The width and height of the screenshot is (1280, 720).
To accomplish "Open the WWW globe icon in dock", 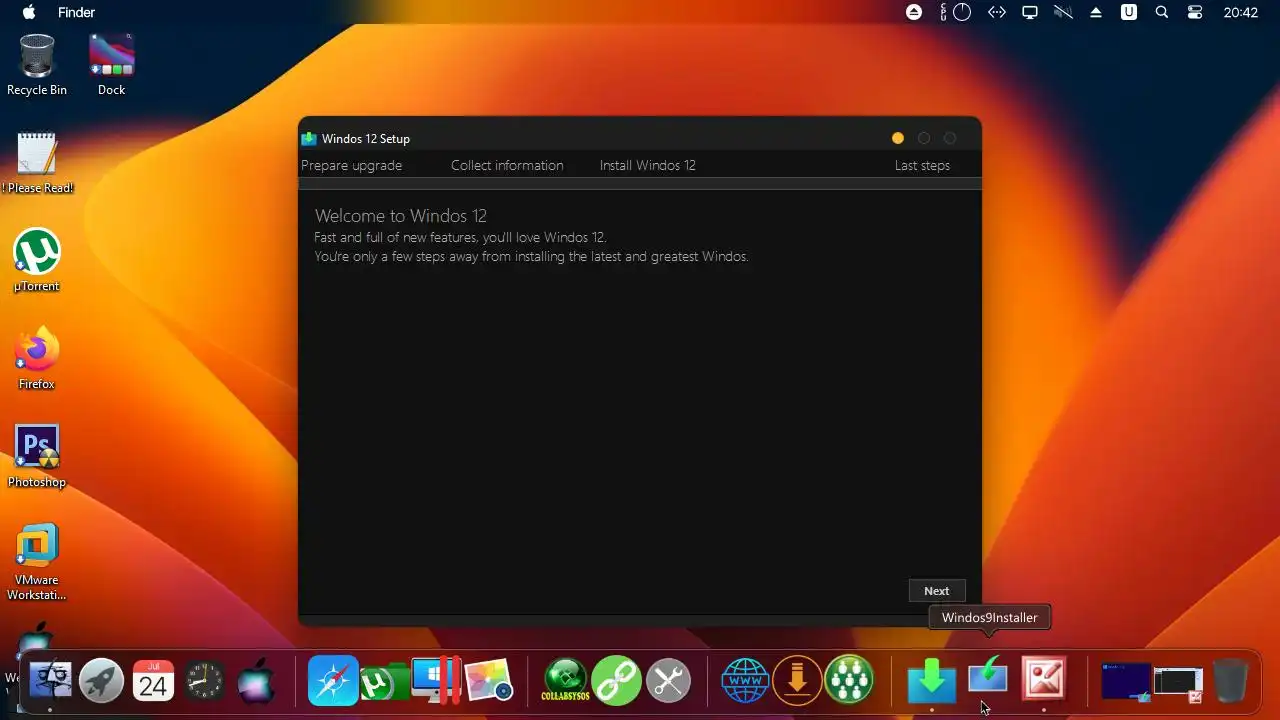I will (745, 681).
